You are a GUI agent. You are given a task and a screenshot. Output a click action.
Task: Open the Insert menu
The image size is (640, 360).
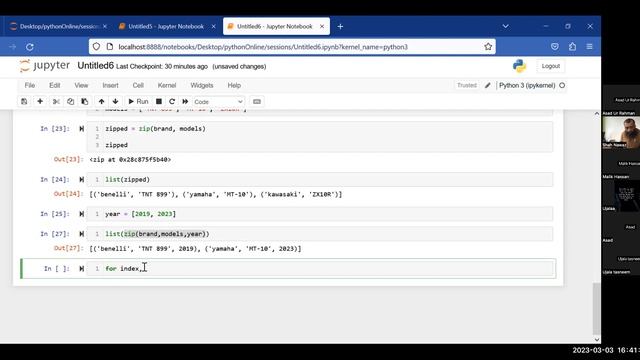pos(110,85)
